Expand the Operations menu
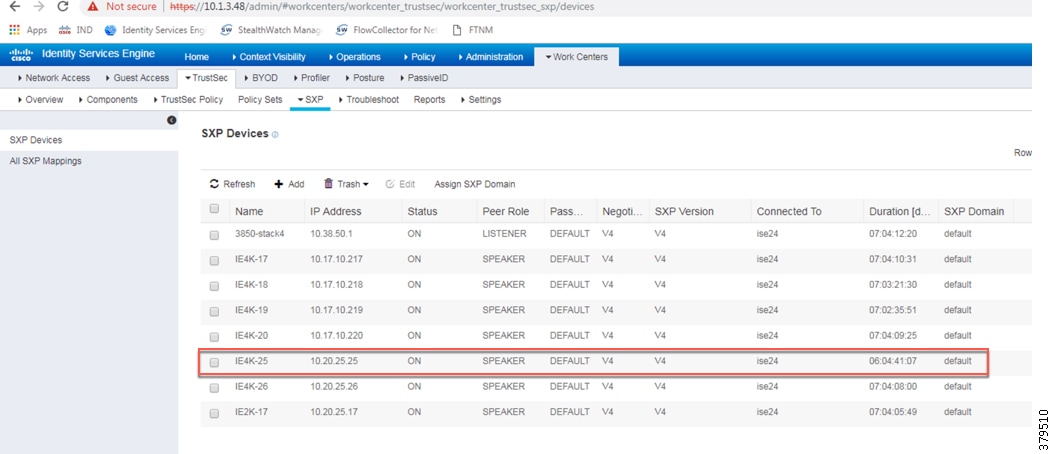This screenshot has height=454, width=1050. [354, 57]
